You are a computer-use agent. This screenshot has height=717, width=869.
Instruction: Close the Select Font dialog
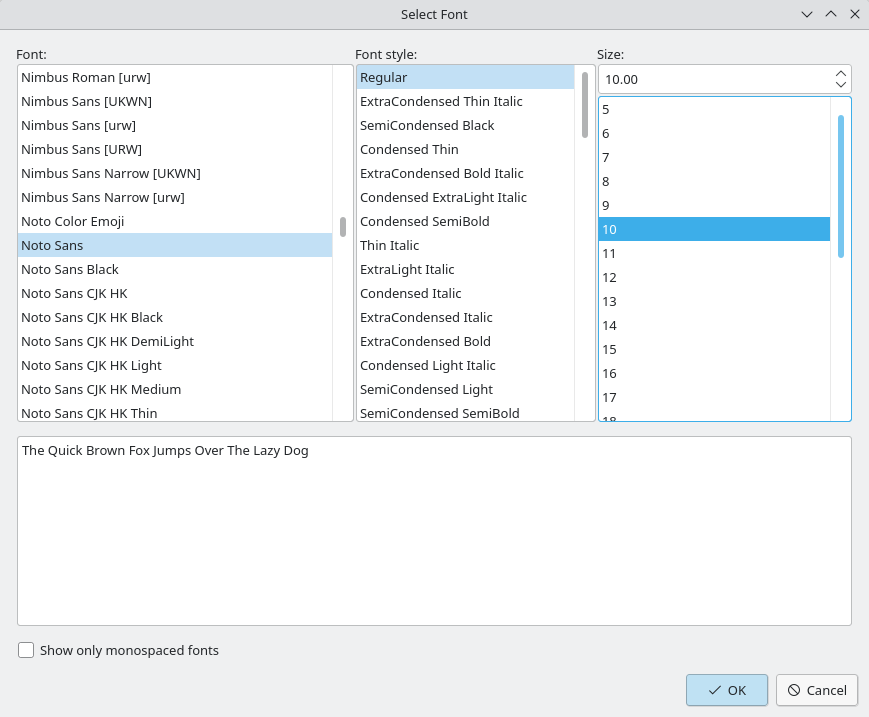pos(855,14)
